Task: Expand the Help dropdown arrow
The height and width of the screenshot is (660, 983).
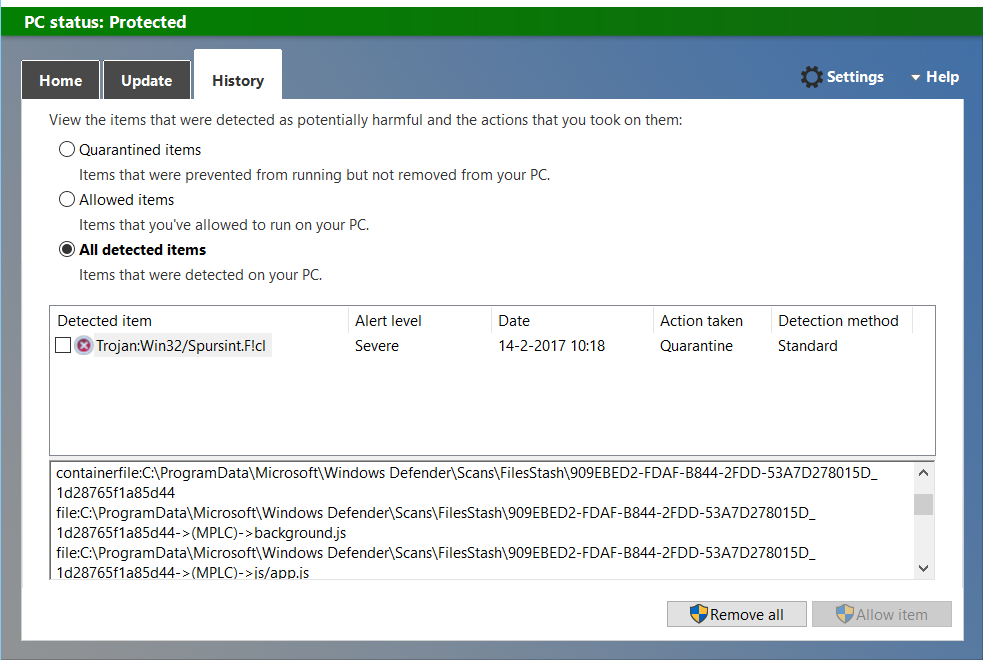Action: coord(915,78)
